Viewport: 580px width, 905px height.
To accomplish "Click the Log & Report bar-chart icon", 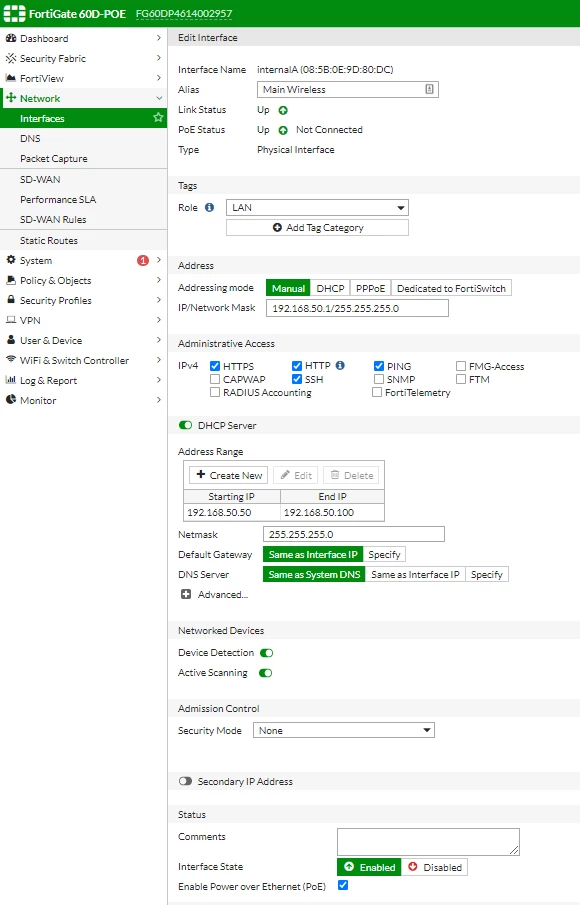I will click(10, 380).
